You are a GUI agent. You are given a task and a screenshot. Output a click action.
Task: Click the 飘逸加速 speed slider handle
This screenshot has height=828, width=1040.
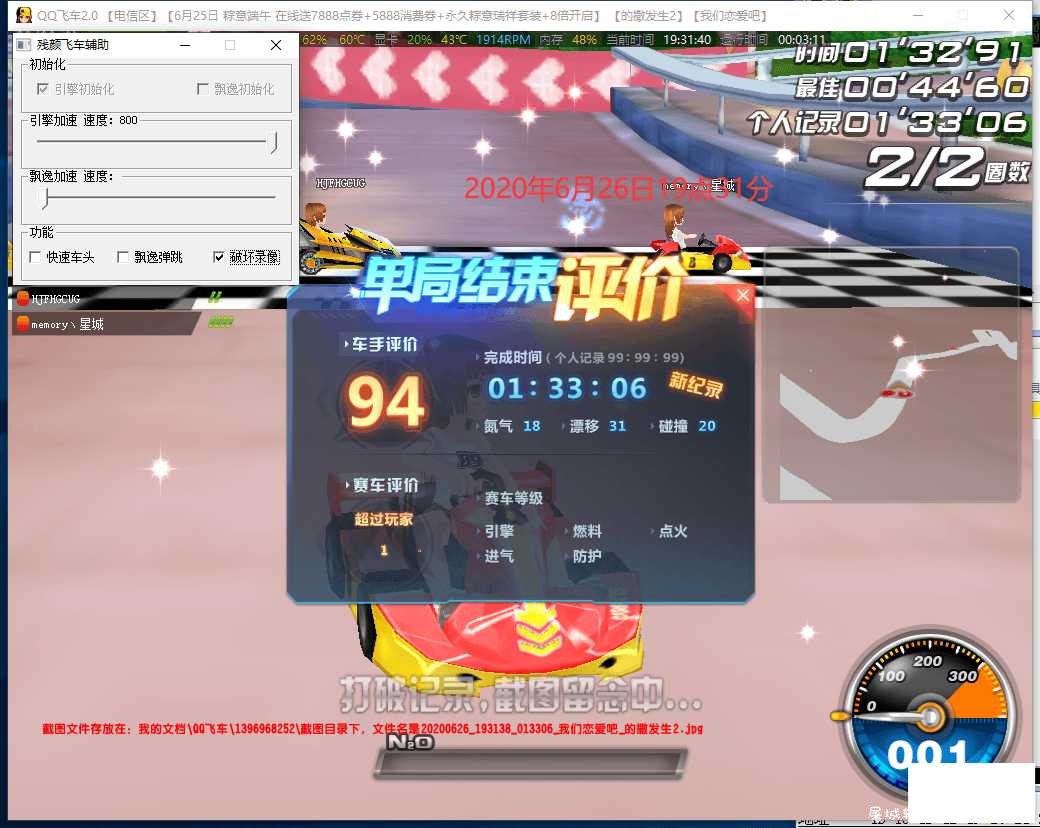click(46, 197)
